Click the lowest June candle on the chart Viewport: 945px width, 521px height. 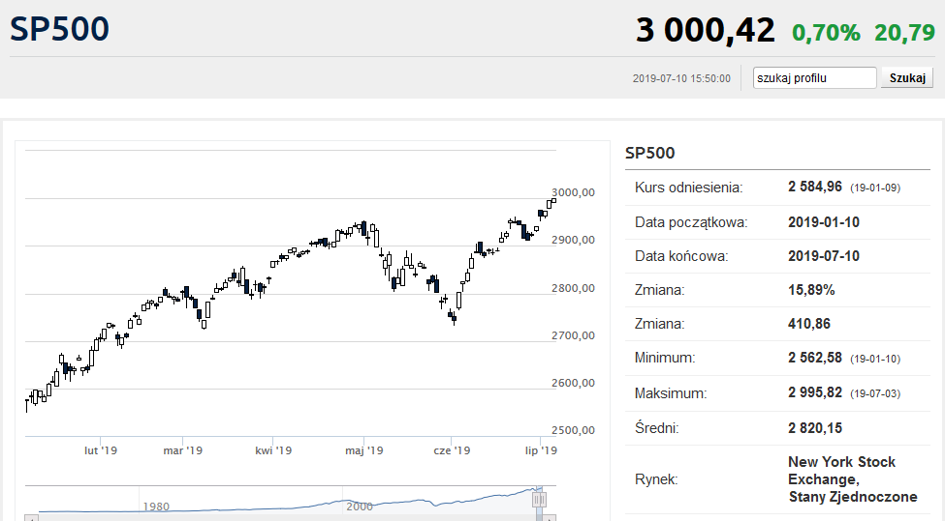pyautogui.click(x=453, y=317)
